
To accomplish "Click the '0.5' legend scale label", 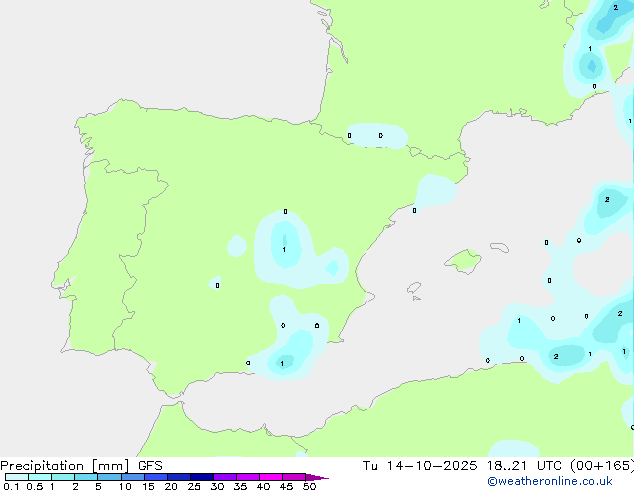I will tap(35, 486).
